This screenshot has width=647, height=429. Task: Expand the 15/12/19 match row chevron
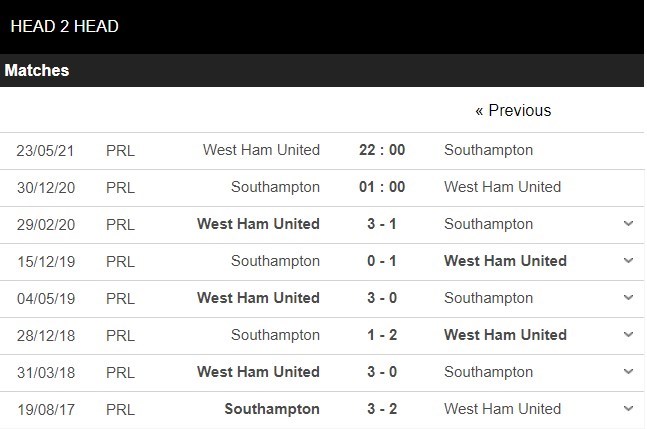[x=628, y=261]
